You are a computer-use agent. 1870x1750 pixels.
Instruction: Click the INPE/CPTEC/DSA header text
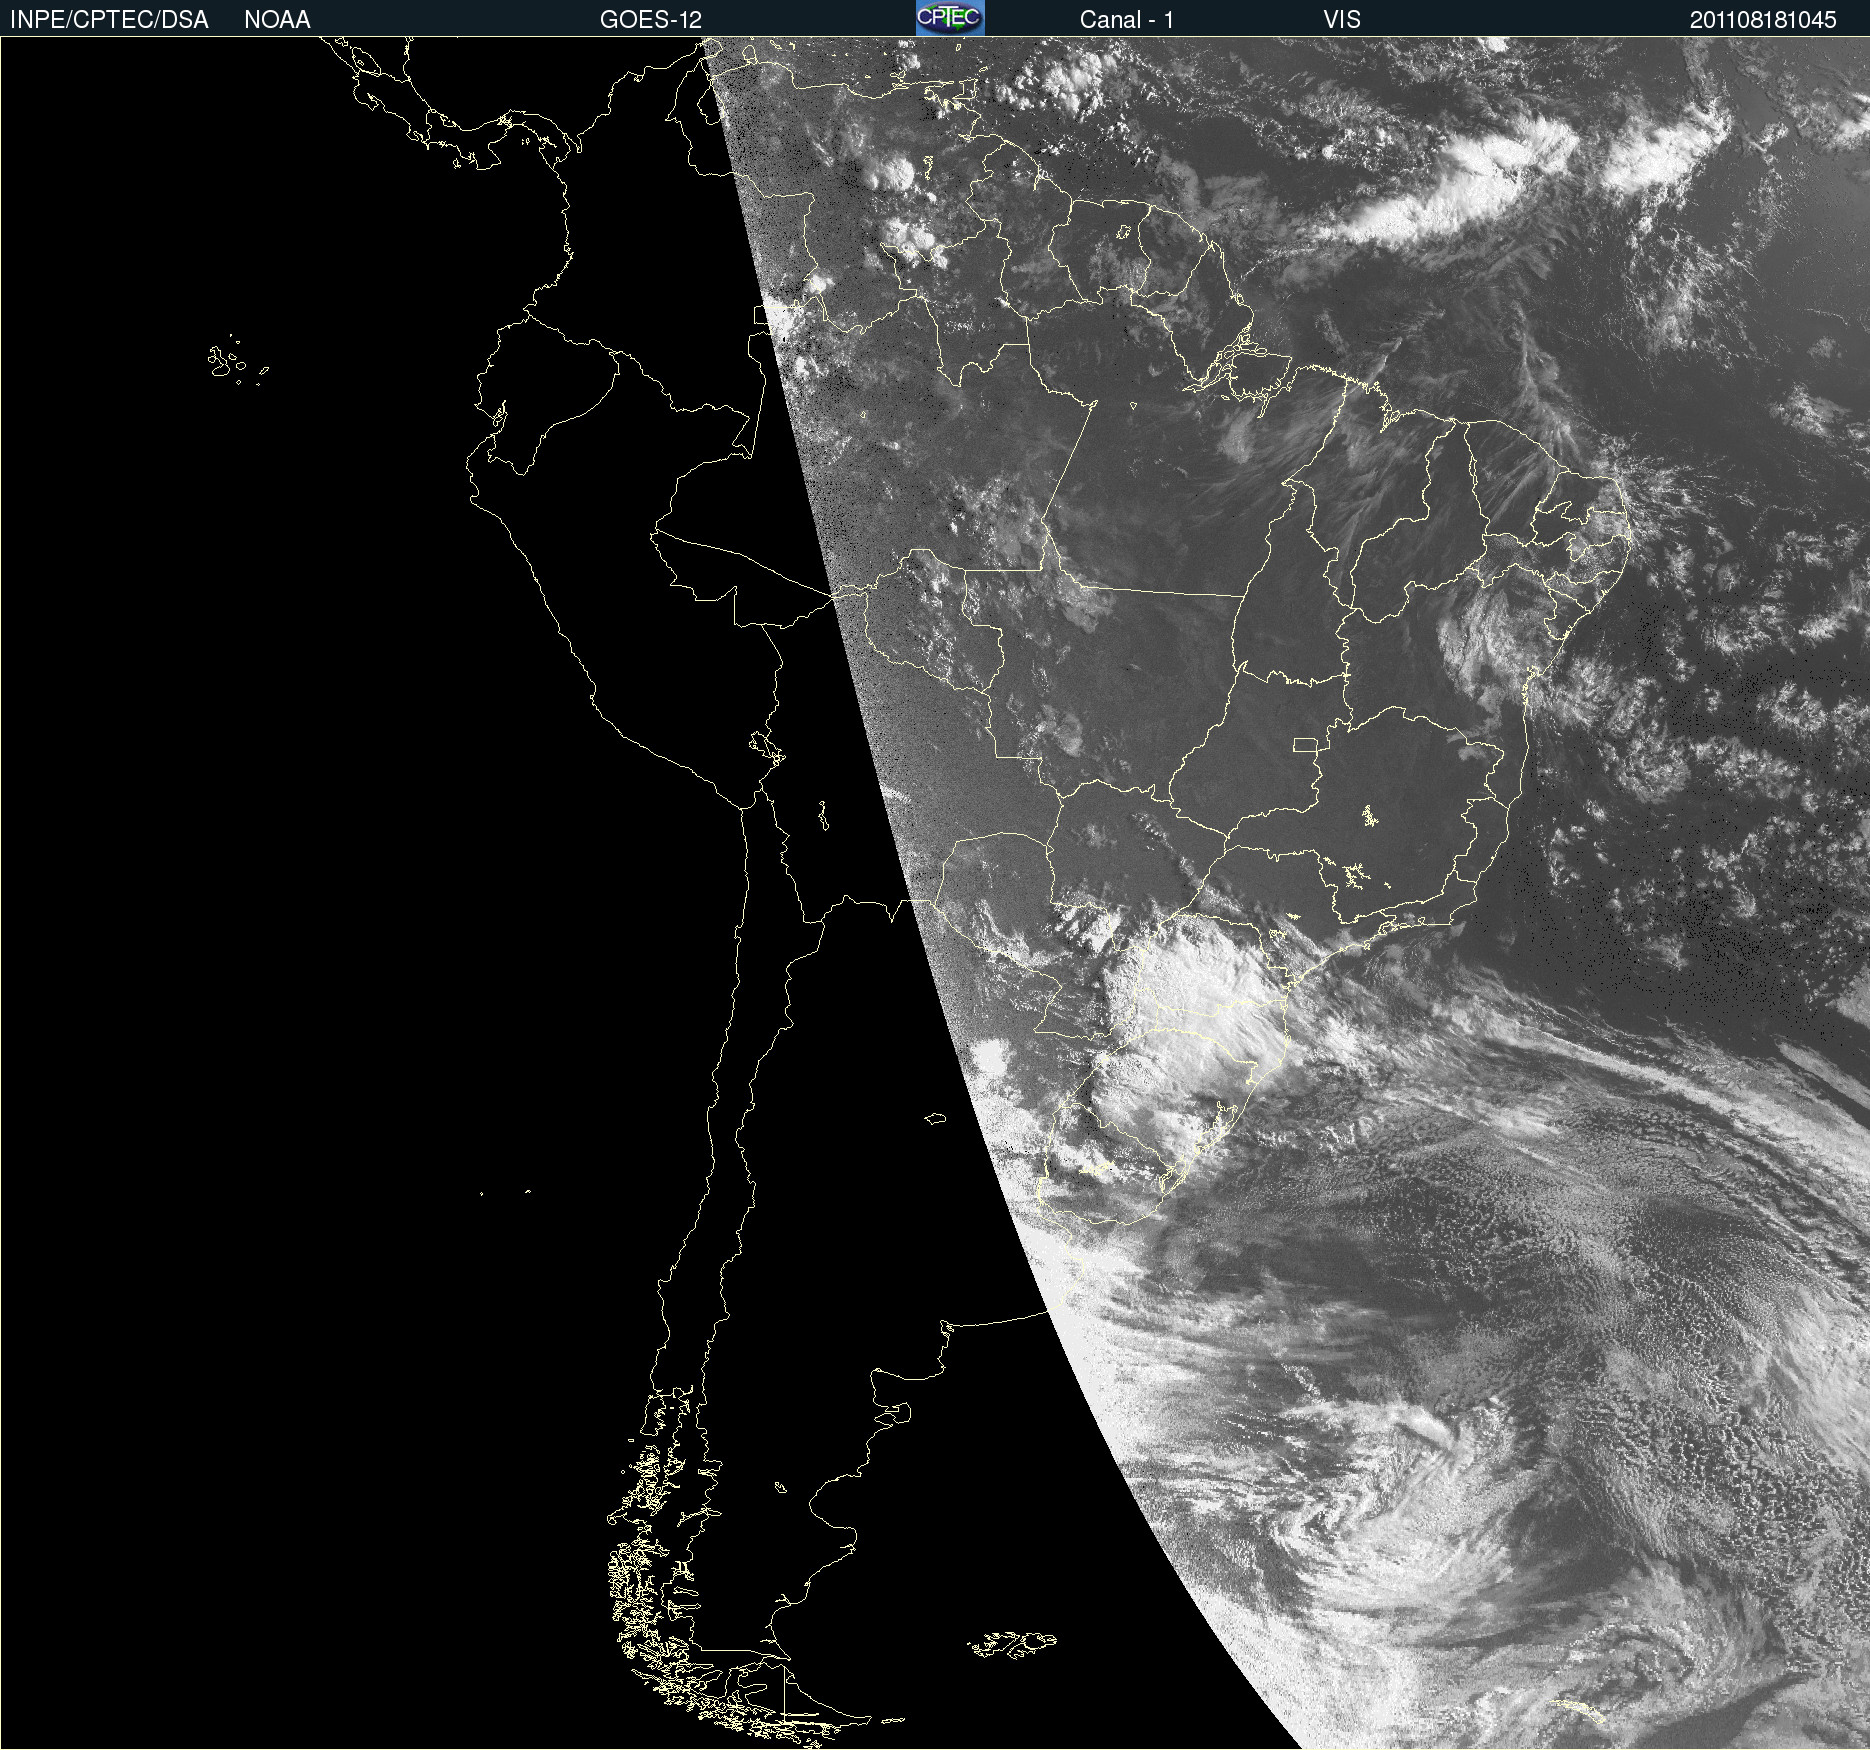coord(109,20)
